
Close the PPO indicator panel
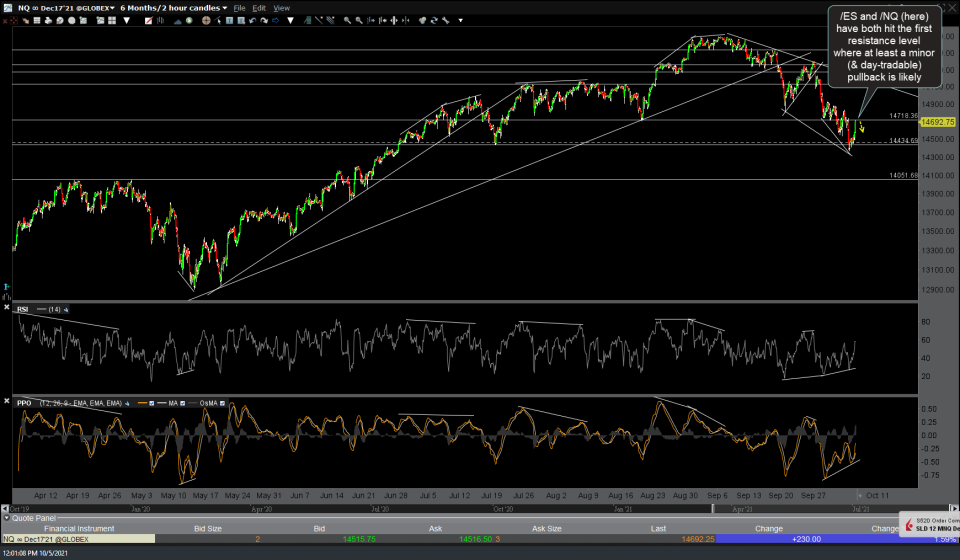[x=6, y=401]
